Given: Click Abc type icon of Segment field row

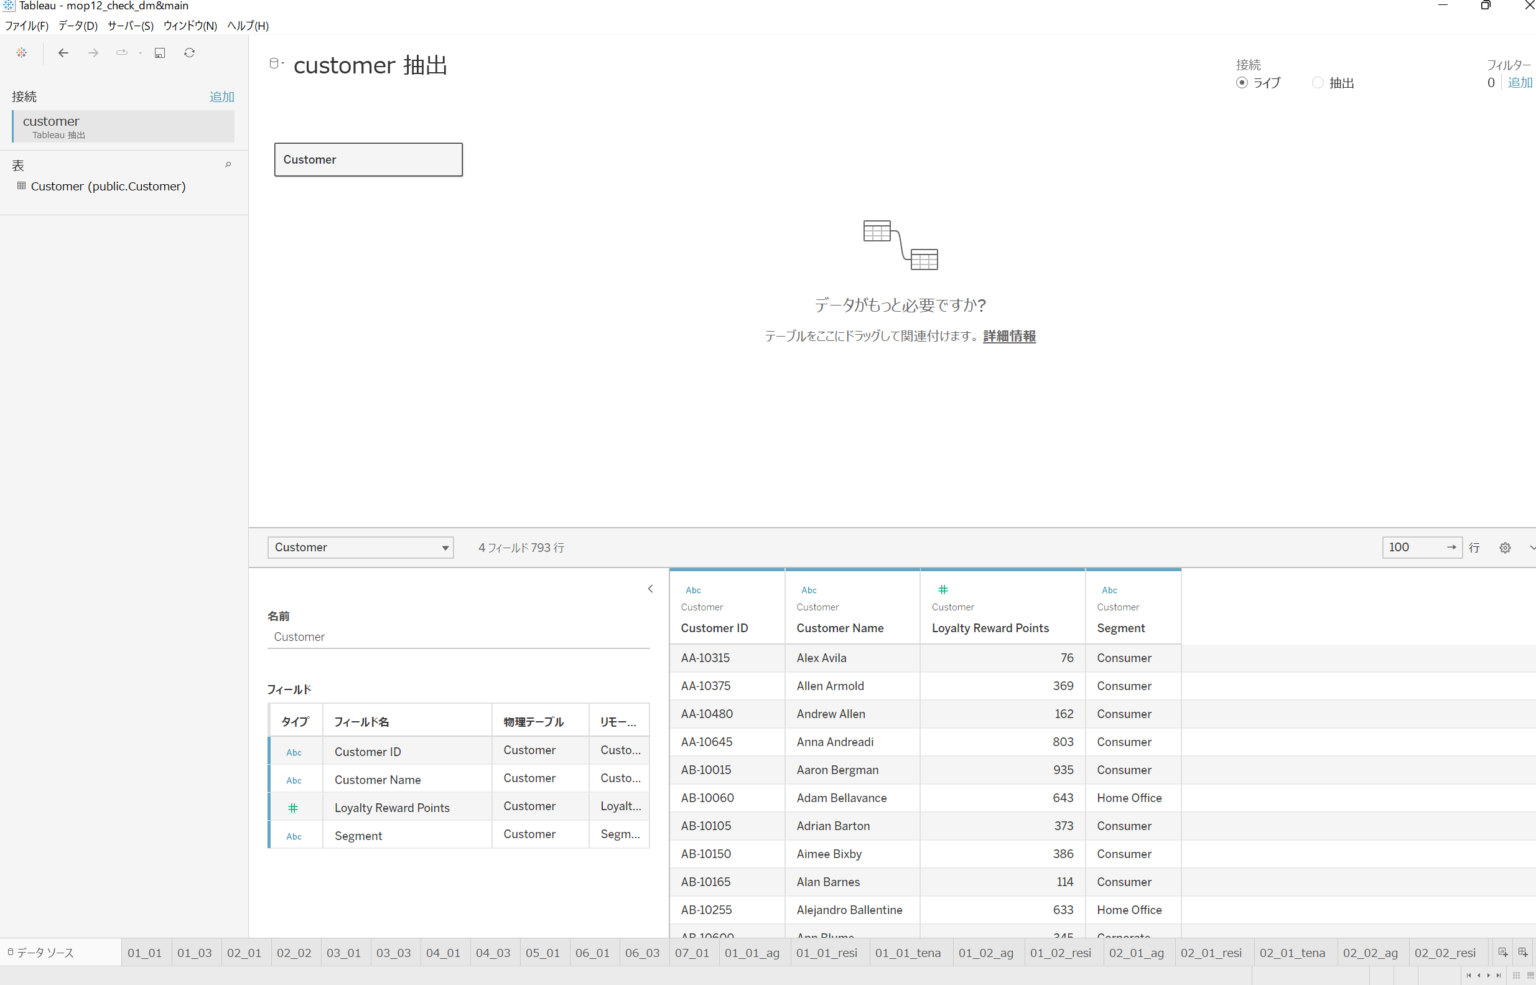Looking at the screenshot, I should click(x=294, y=836).
